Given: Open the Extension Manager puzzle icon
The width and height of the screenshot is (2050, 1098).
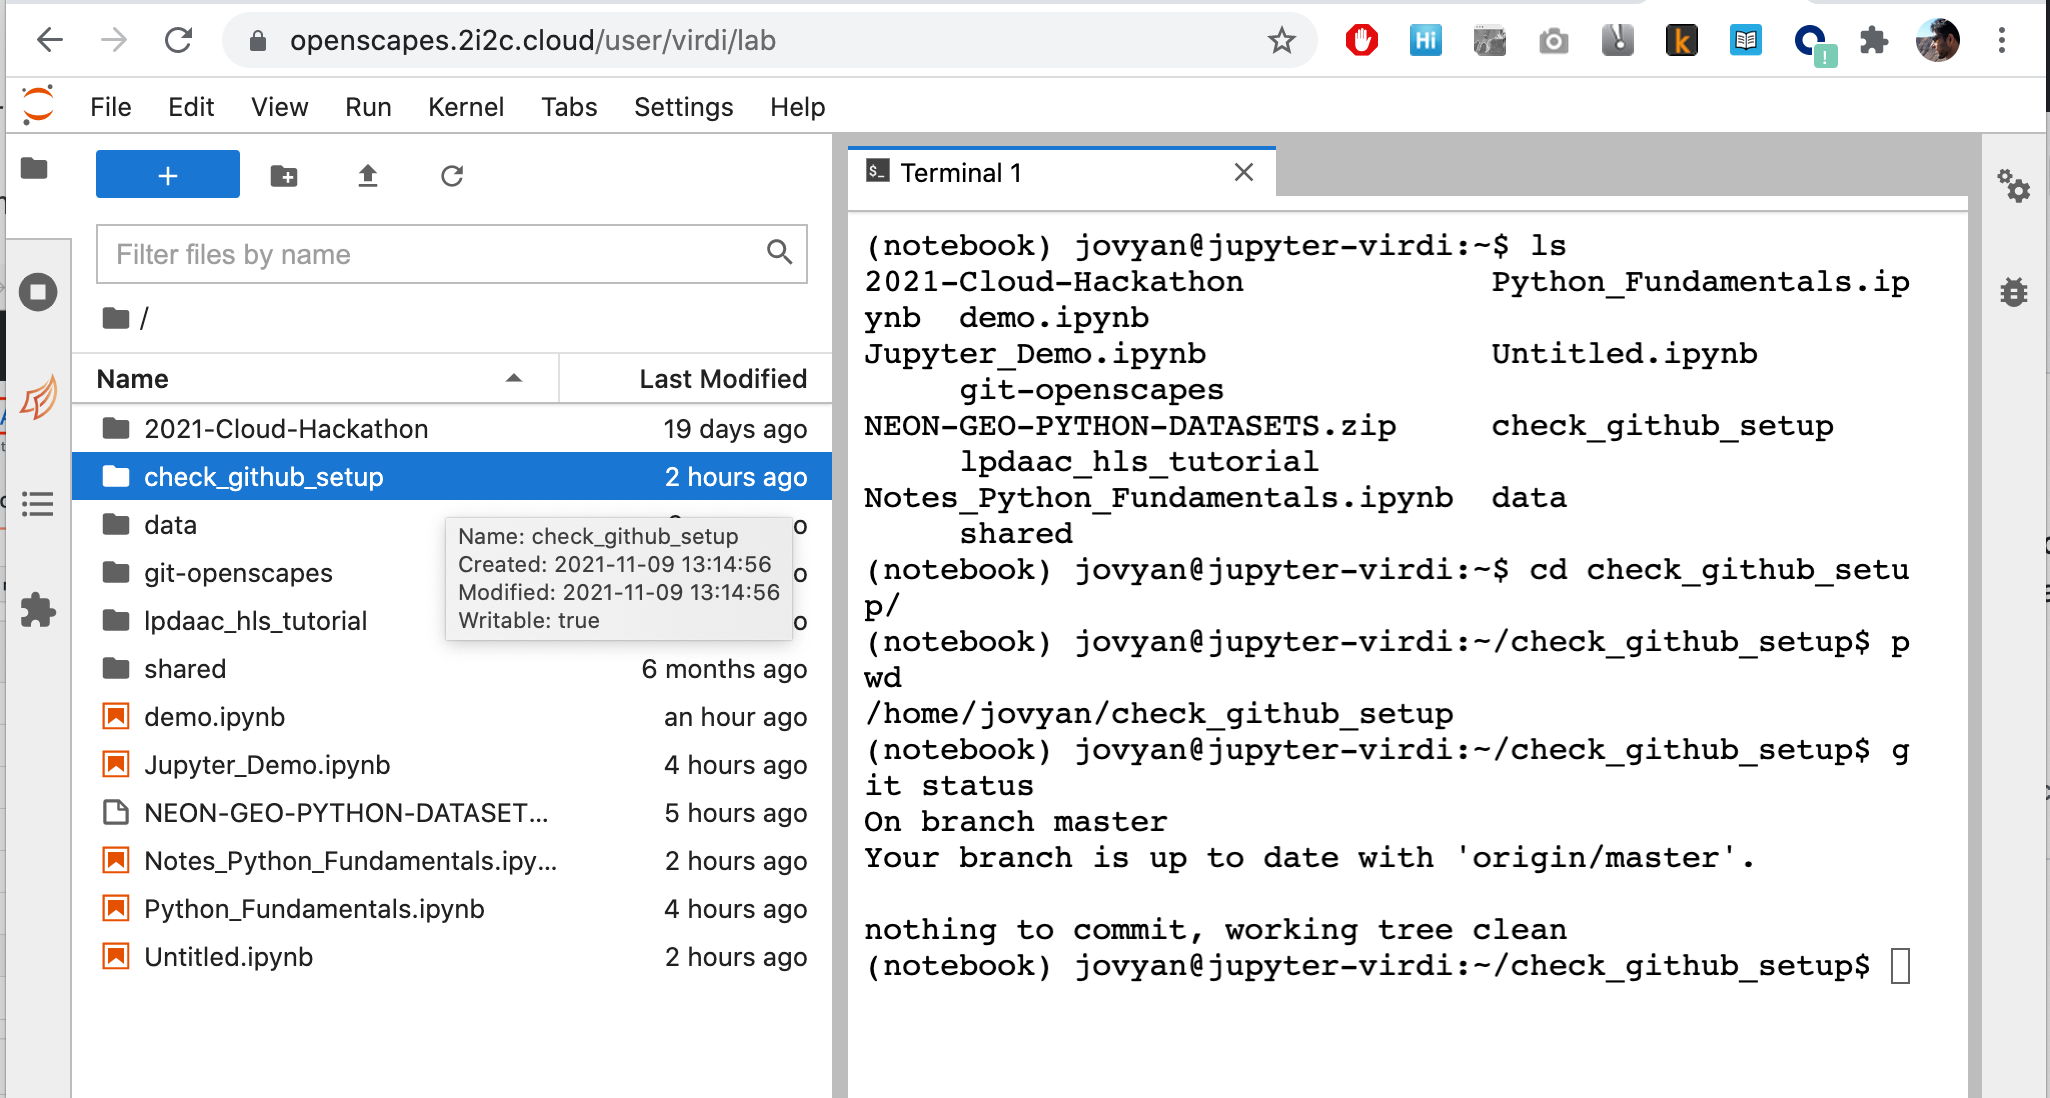Looking at the screenshot, I should click(38, 610).
